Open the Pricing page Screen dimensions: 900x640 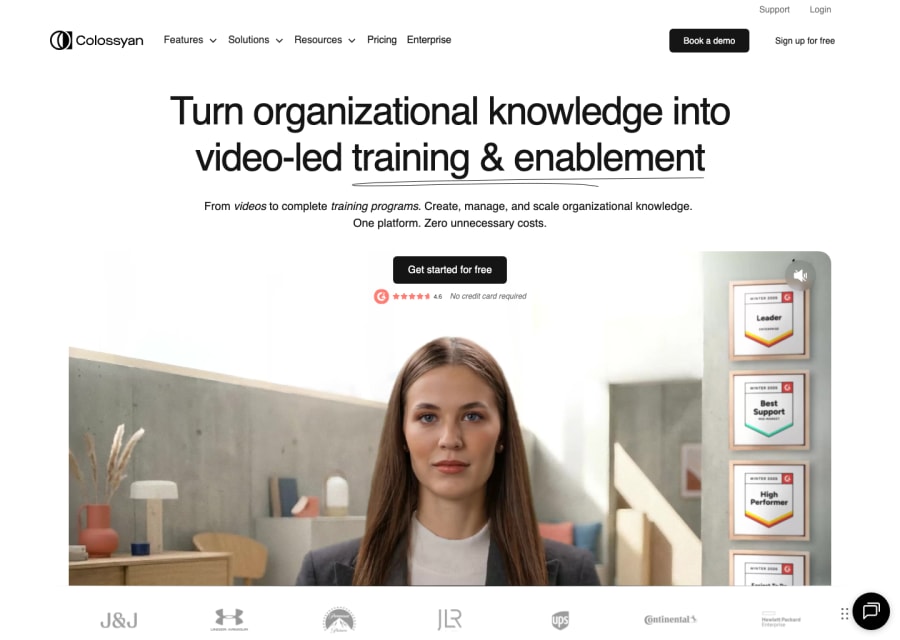point(382,40)
